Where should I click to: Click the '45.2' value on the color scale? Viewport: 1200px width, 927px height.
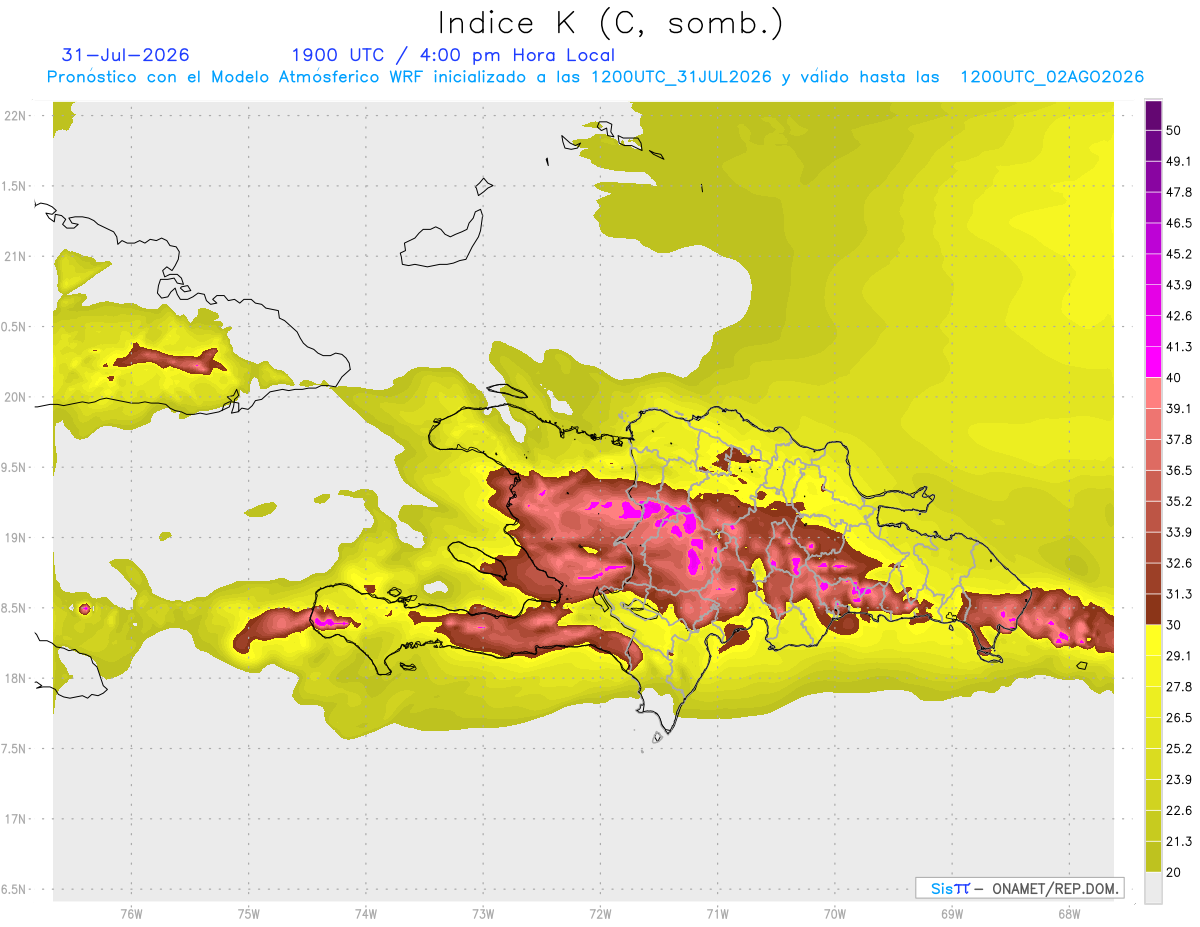pos(1179,254)
